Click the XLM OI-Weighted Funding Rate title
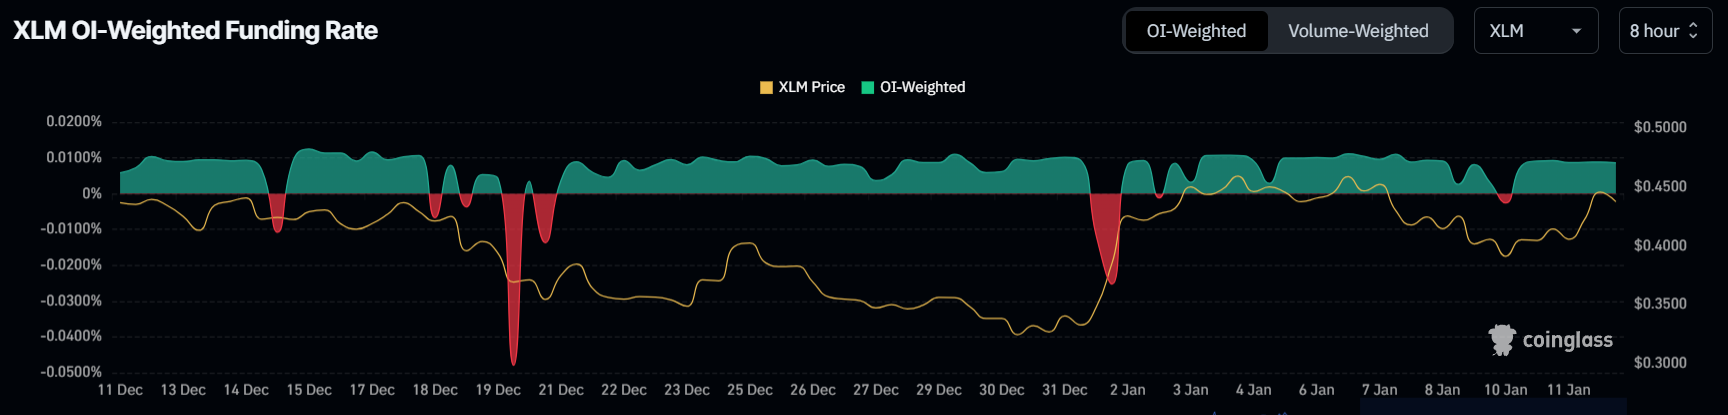 click(x=195, y=31)
